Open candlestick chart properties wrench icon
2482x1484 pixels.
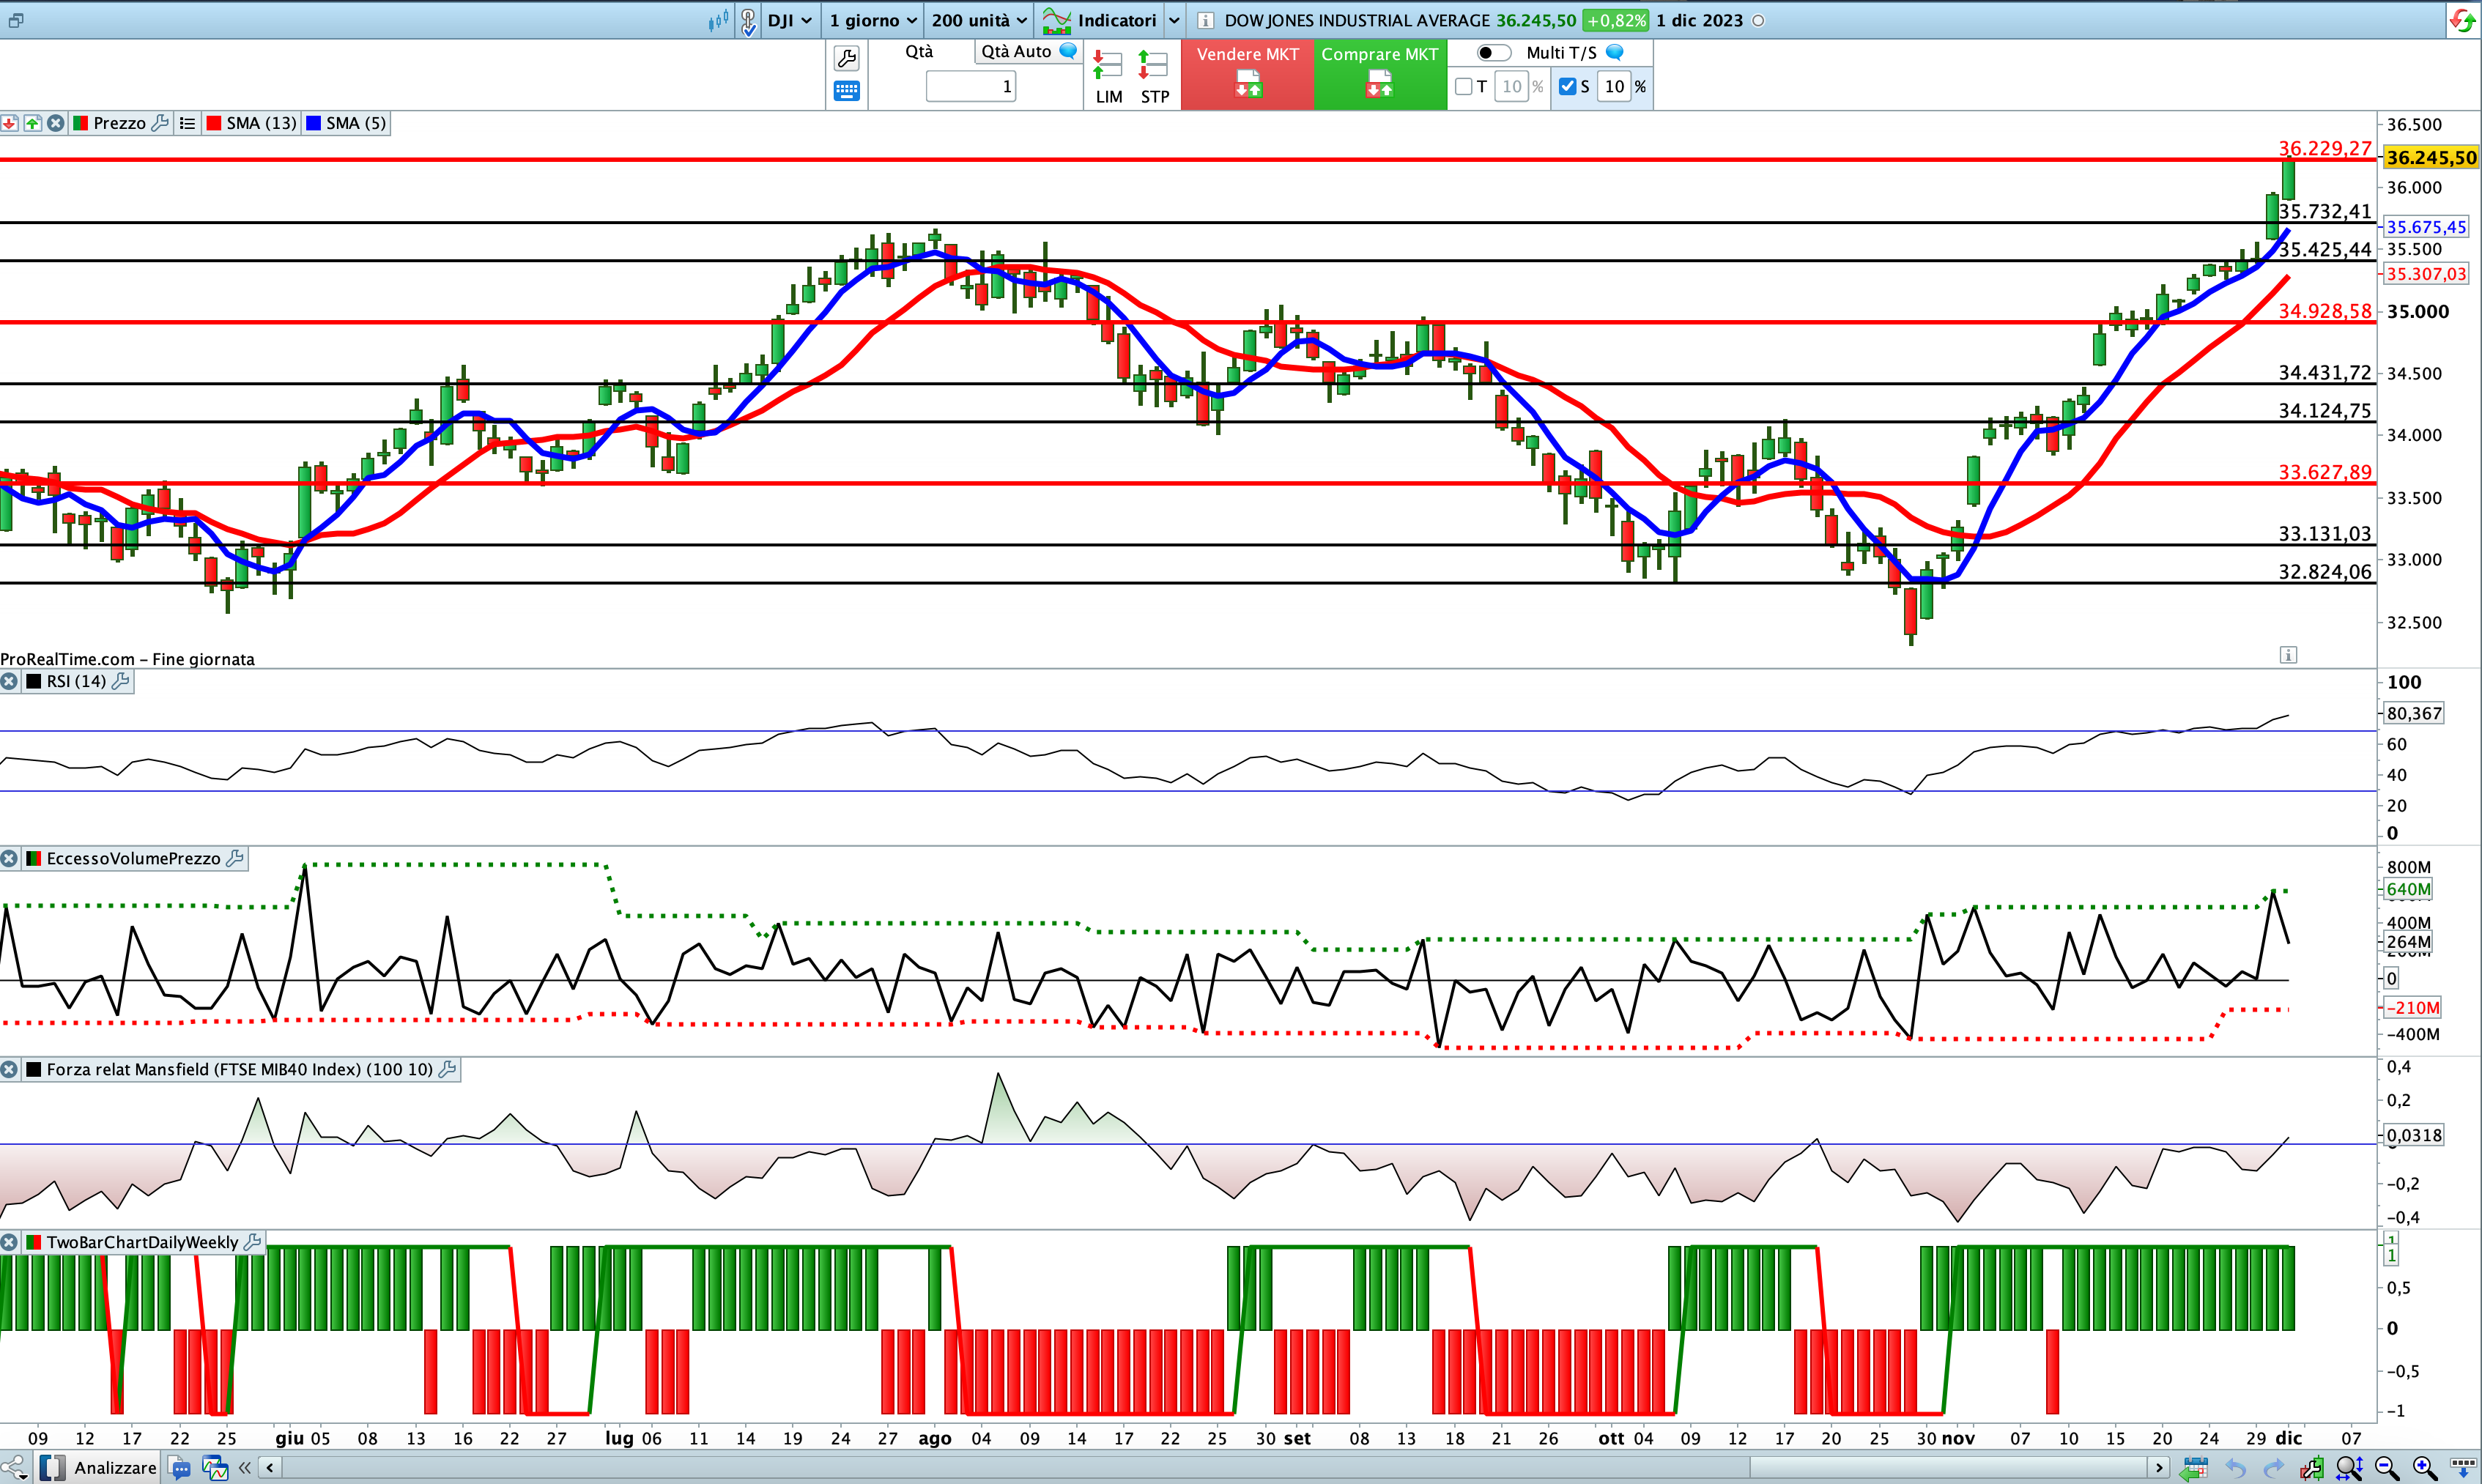point(2311,1468)
